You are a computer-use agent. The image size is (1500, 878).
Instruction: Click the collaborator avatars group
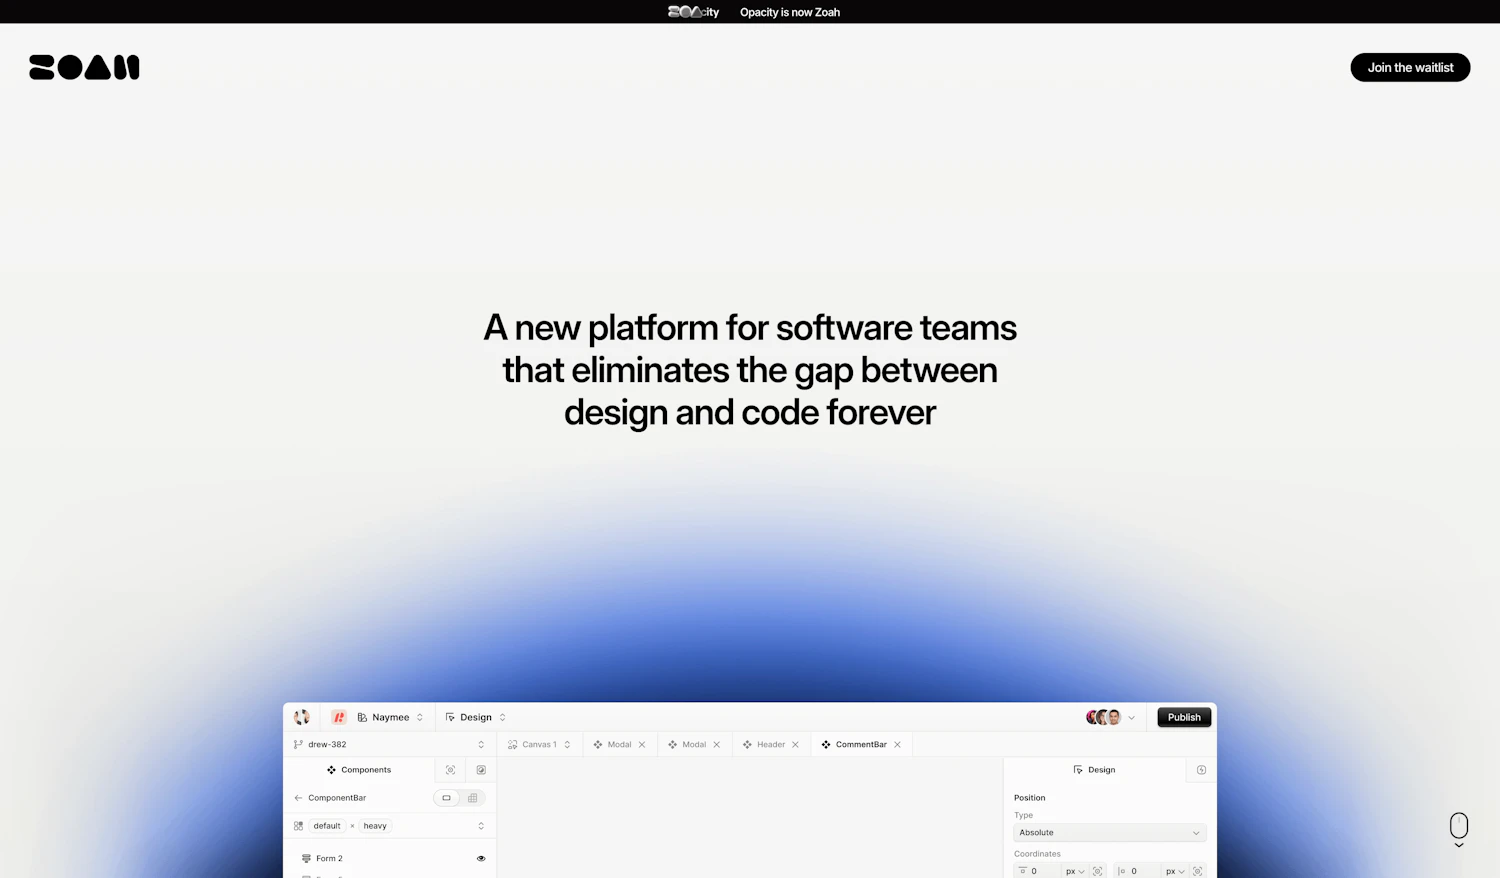pos(1103,717)
